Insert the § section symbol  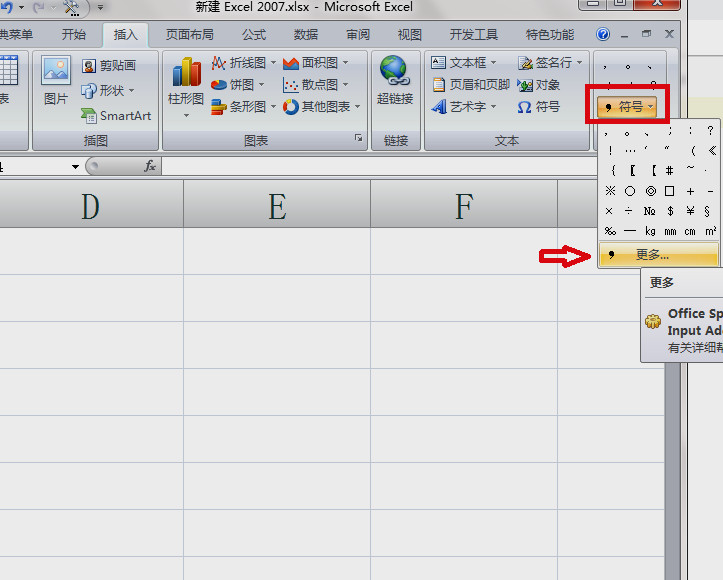coord(707,211)
